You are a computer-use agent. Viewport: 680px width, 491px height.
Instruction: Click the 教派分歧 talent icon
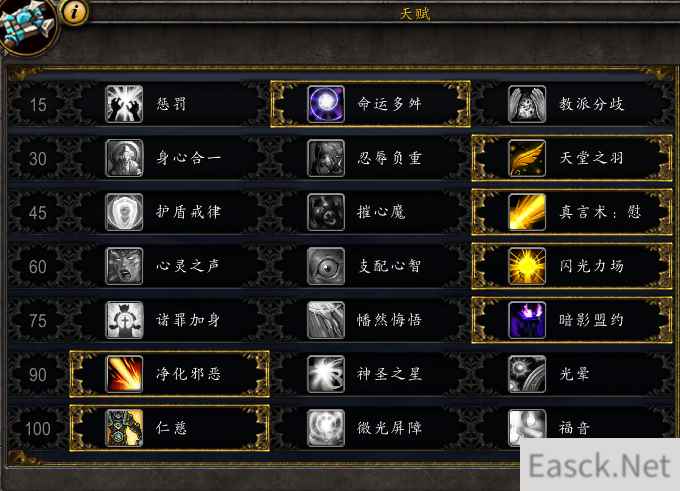[x=527, y=104]
